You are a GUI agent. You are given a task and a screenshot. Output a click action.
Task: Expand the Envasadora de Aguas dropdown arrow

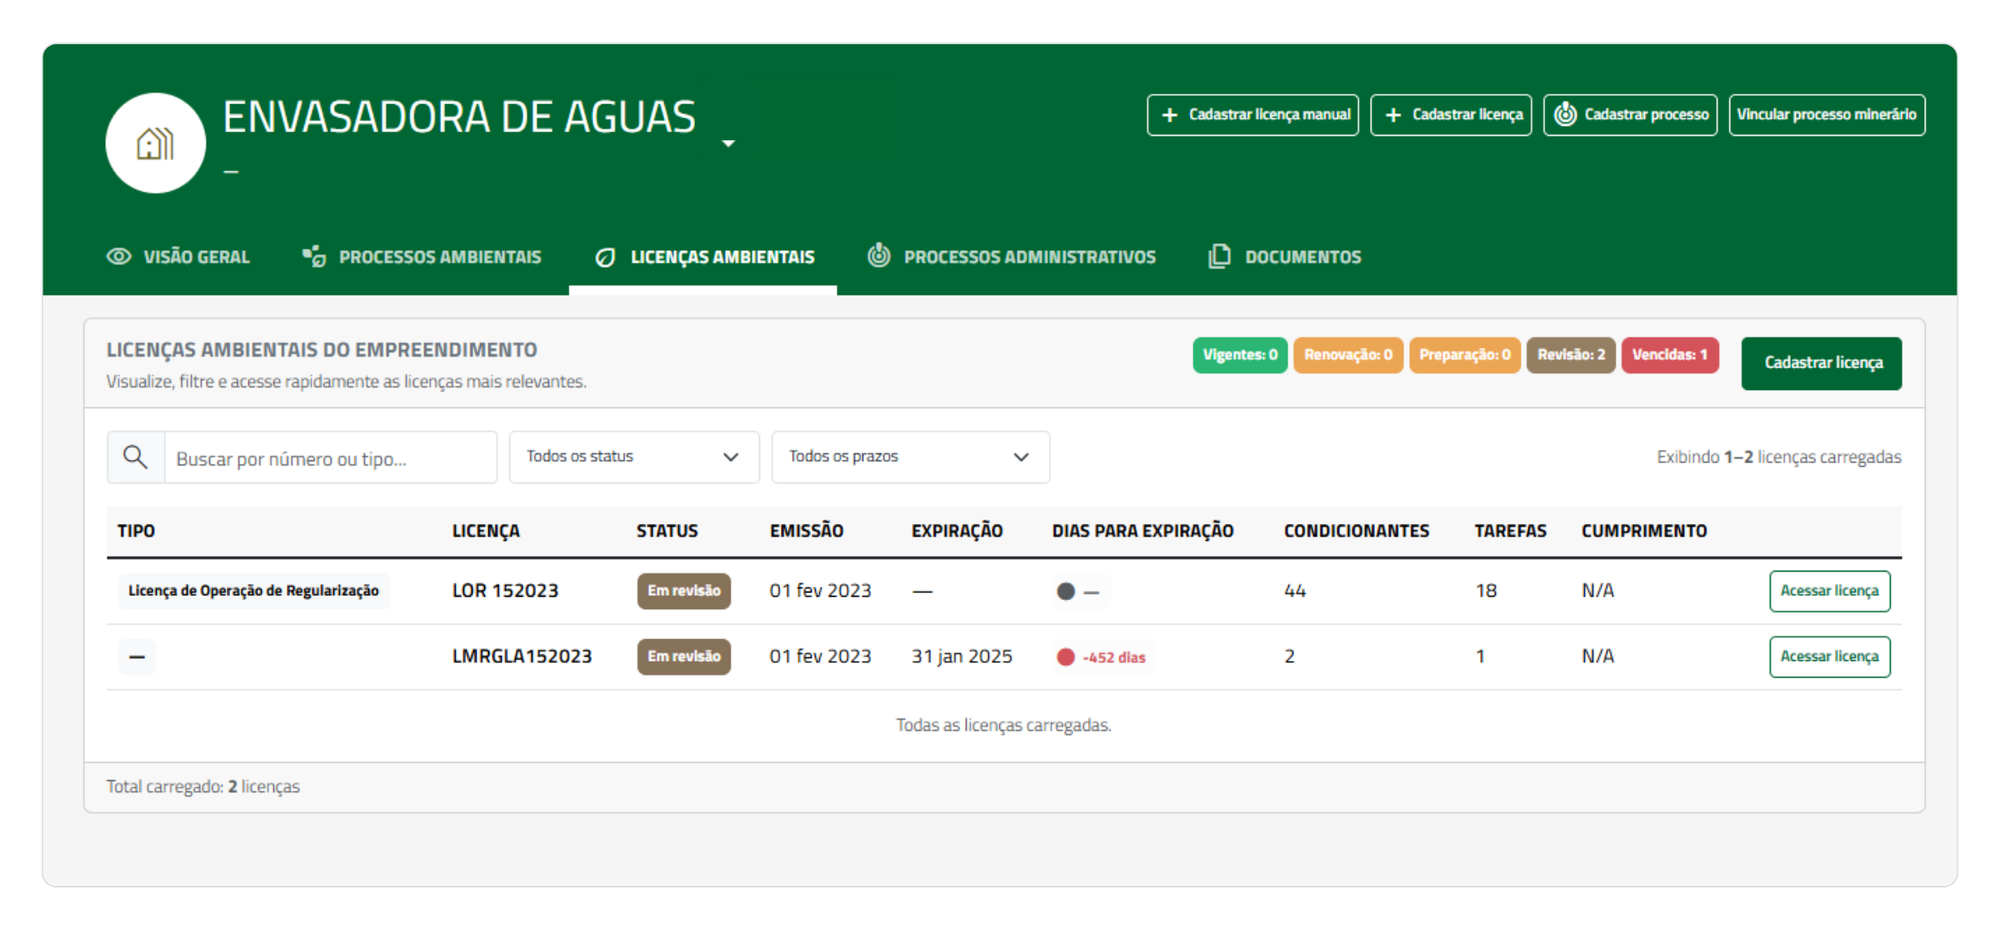tap(729, 144)
